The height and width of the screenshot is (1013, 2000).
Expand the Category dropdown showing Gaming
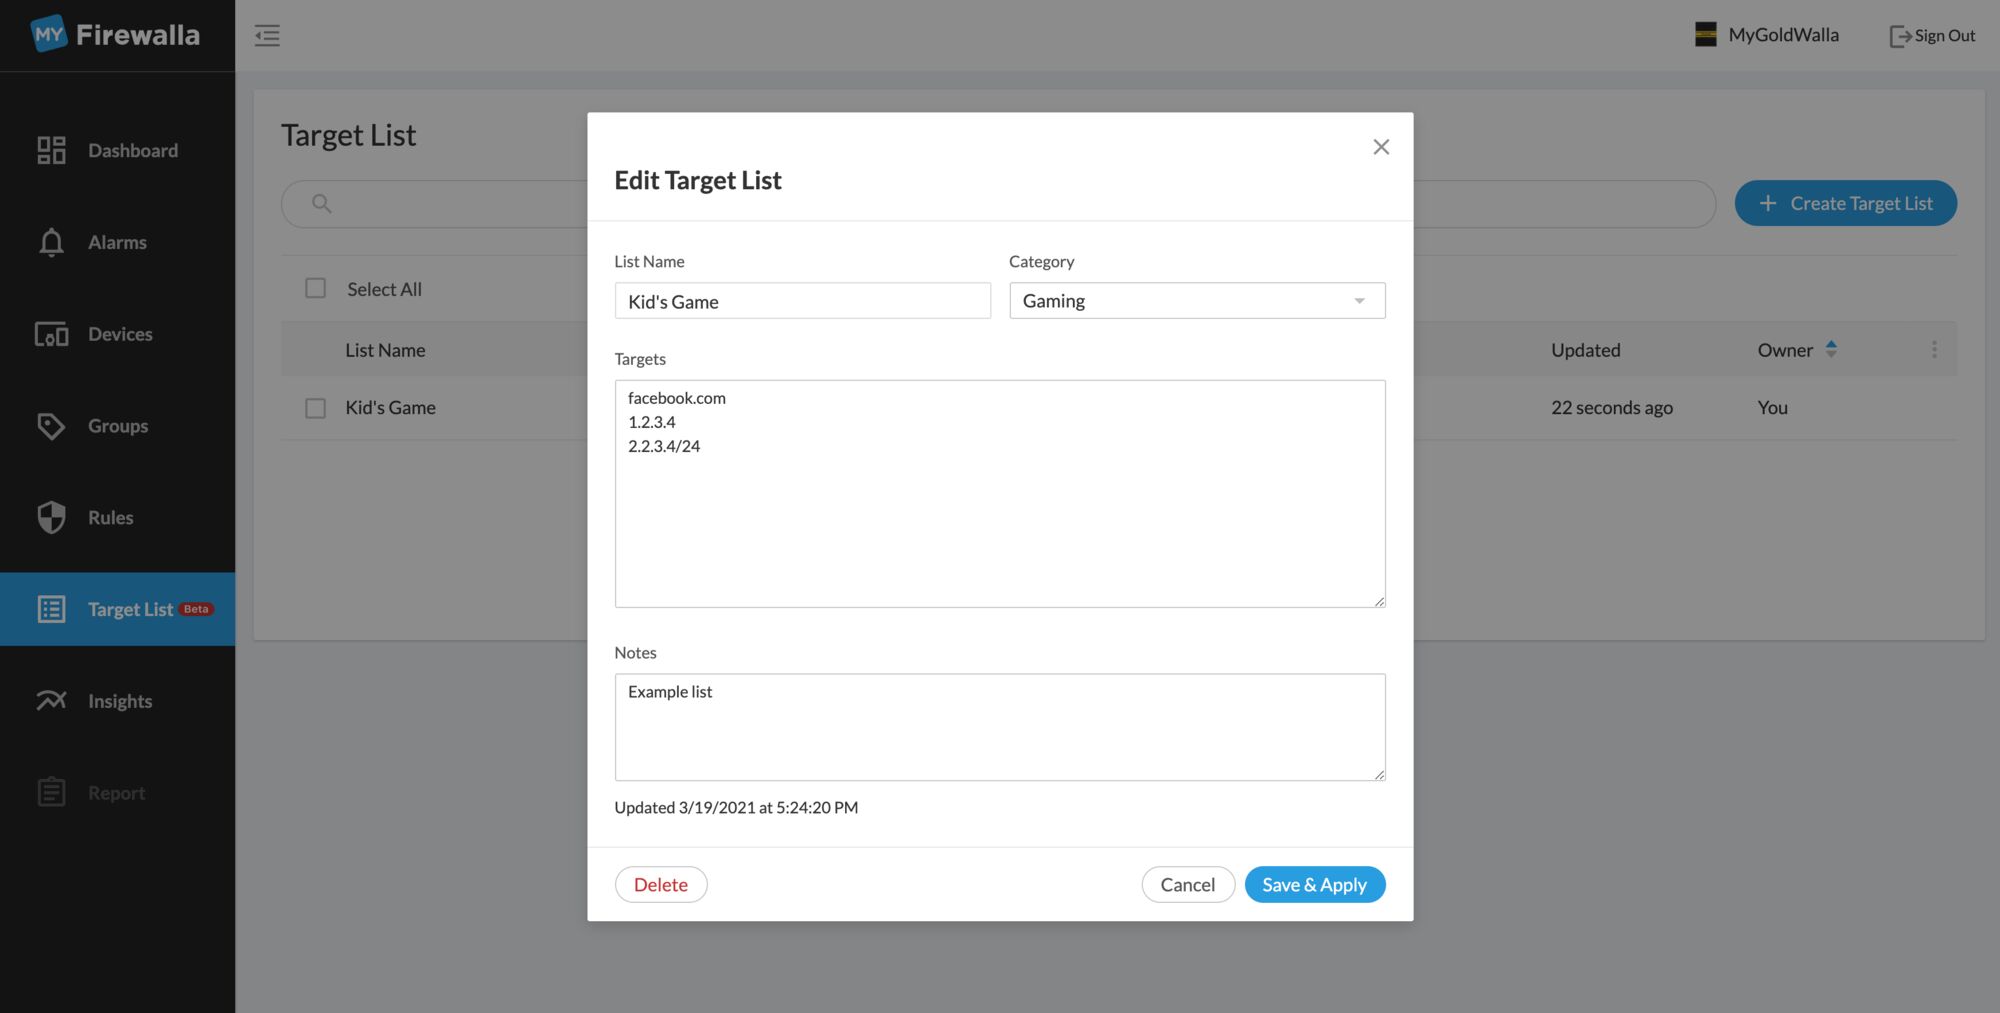click(x=1197, y=301)
